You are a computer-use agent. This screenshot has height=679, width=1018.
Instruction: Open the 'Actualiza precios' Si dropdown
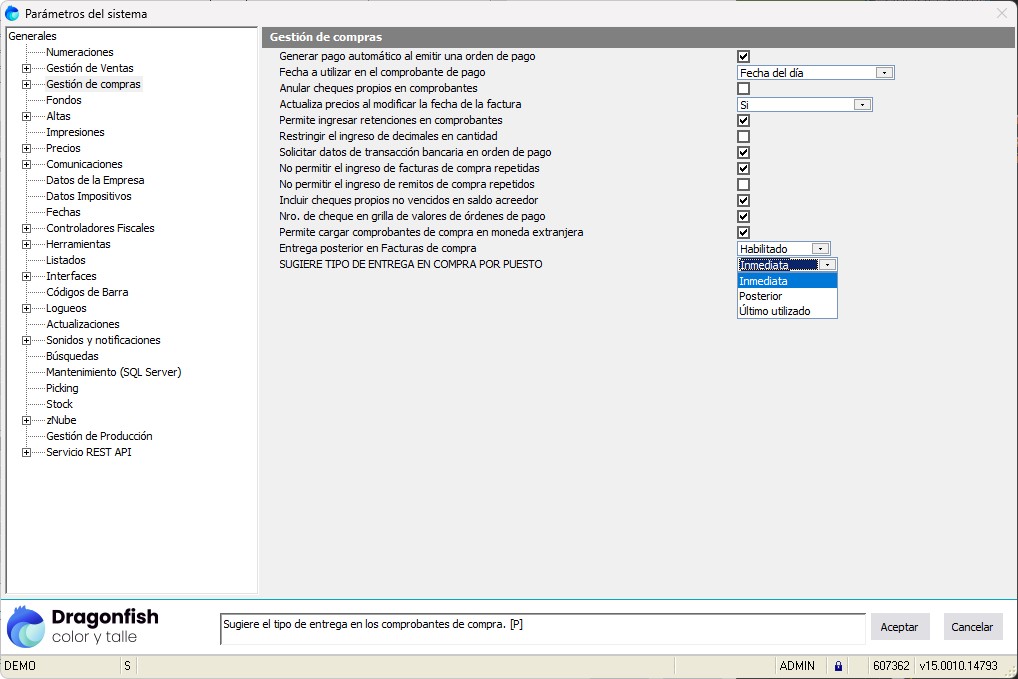(x=862, y=105)
